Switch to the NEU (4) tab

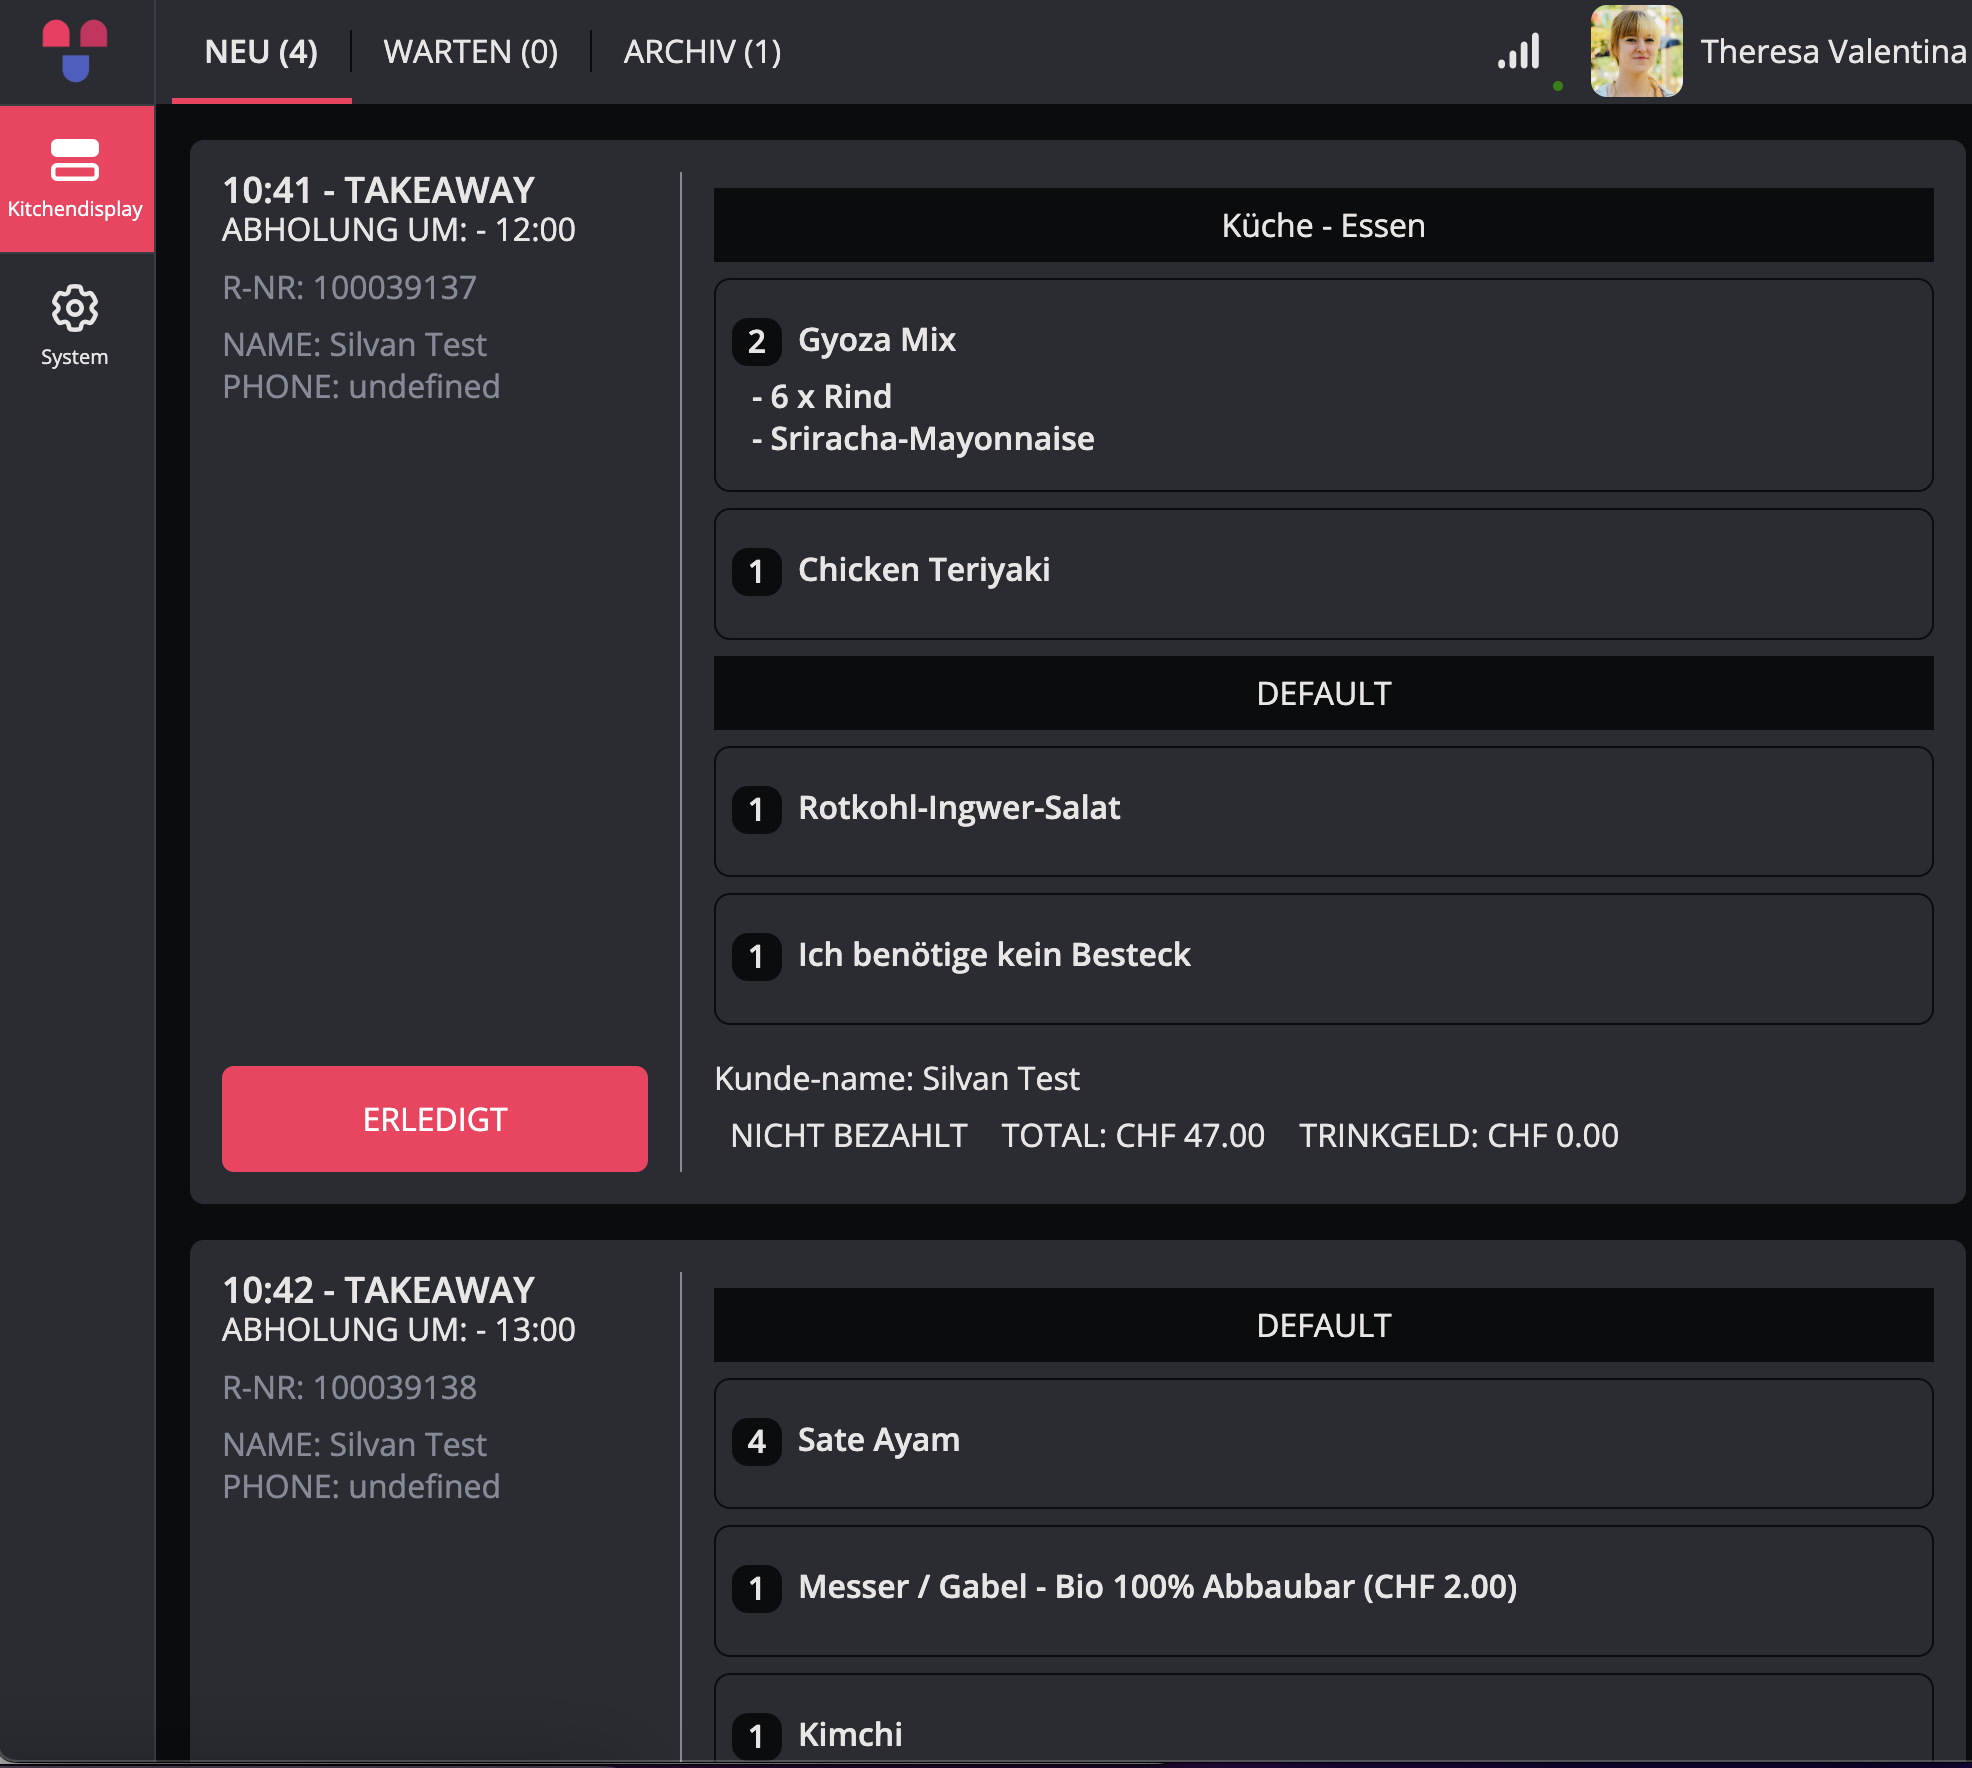(x=261, y=52)
